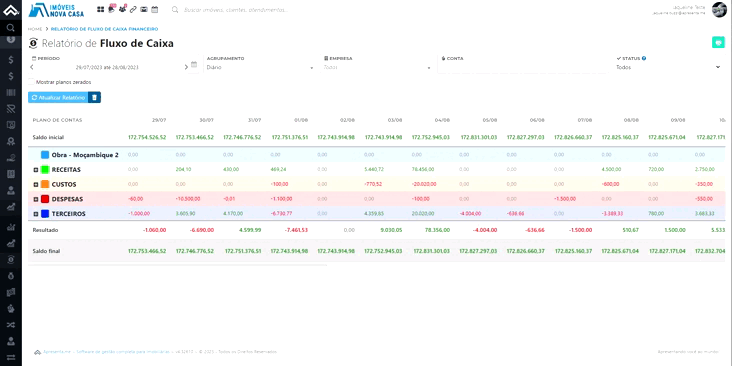Click the trash button next to Atualizar Relatório
Image resolution: width=732 pixels, height=366 pixels.
click(x=94, y=97)
